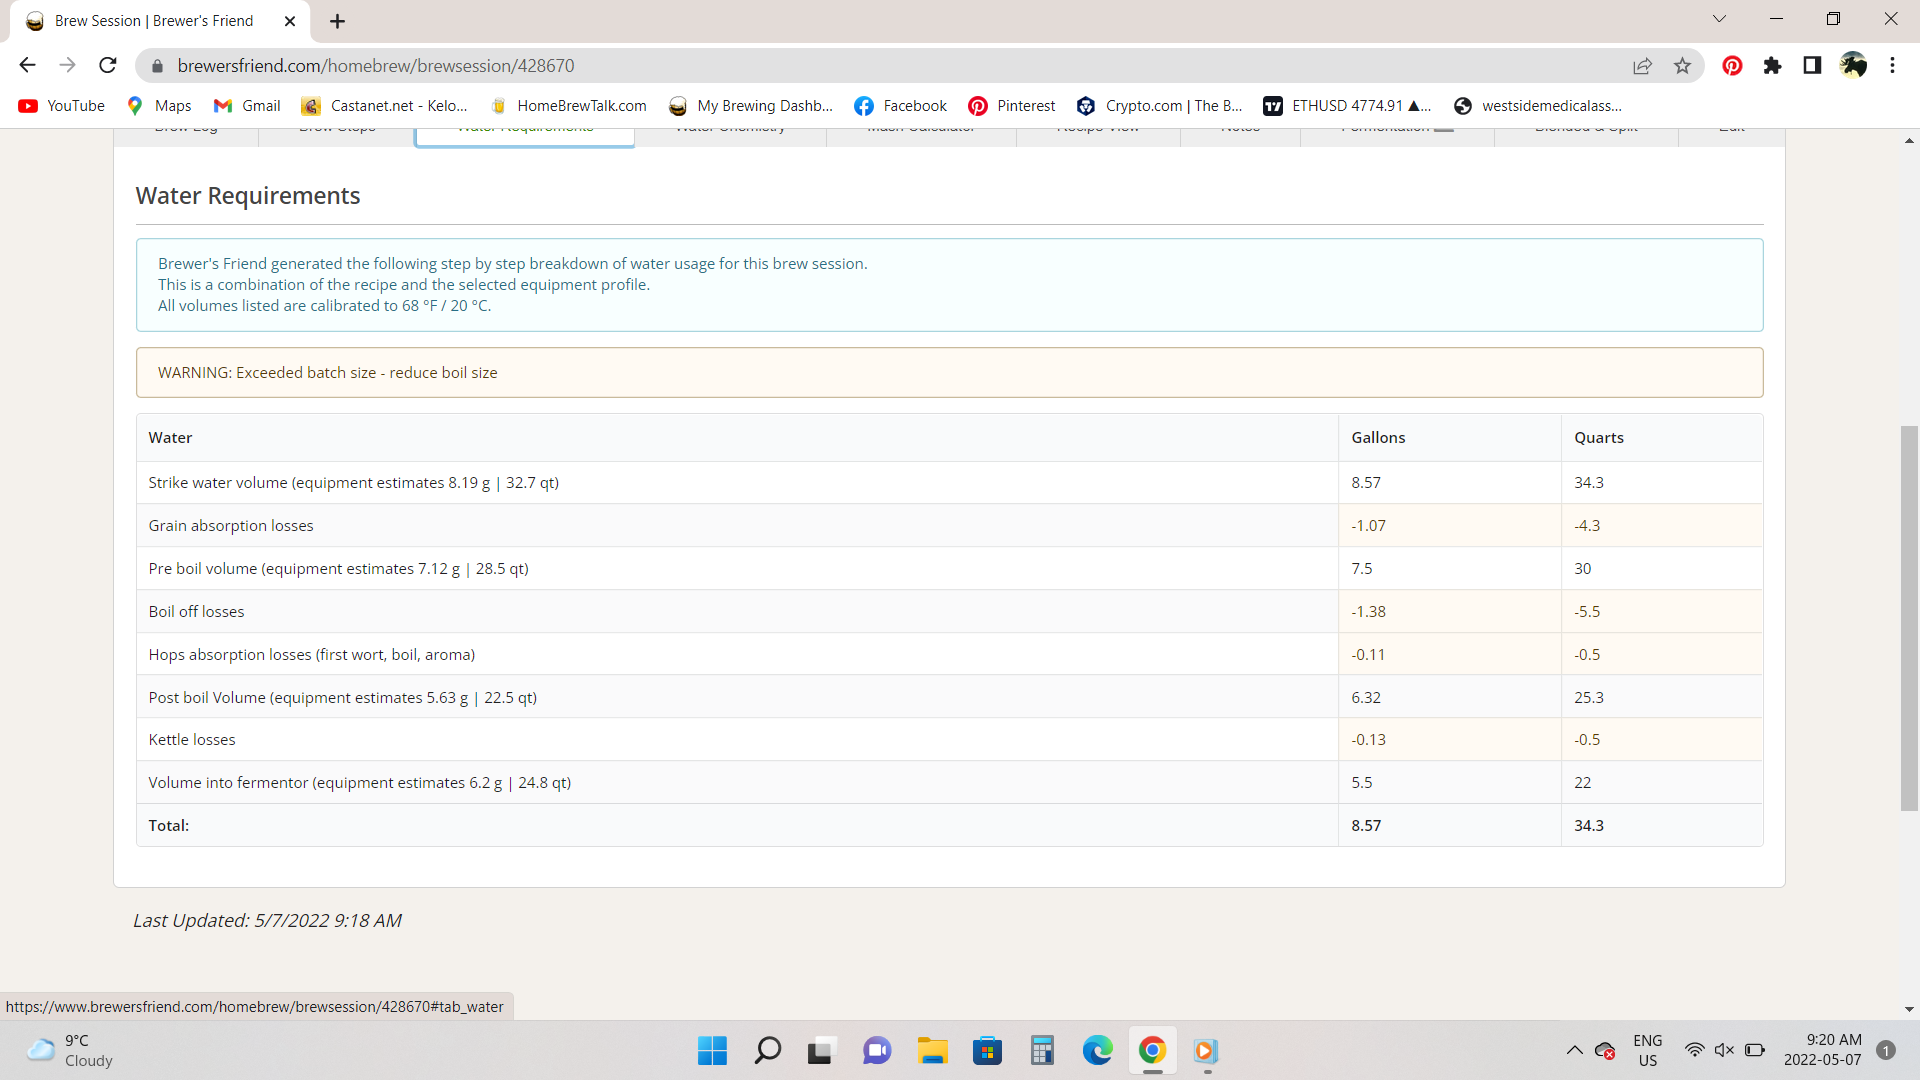Bookmark this page with star icon
Image resolution: width=1920 pixels, height=1080 pixels.
click(x=1682, y=65)
